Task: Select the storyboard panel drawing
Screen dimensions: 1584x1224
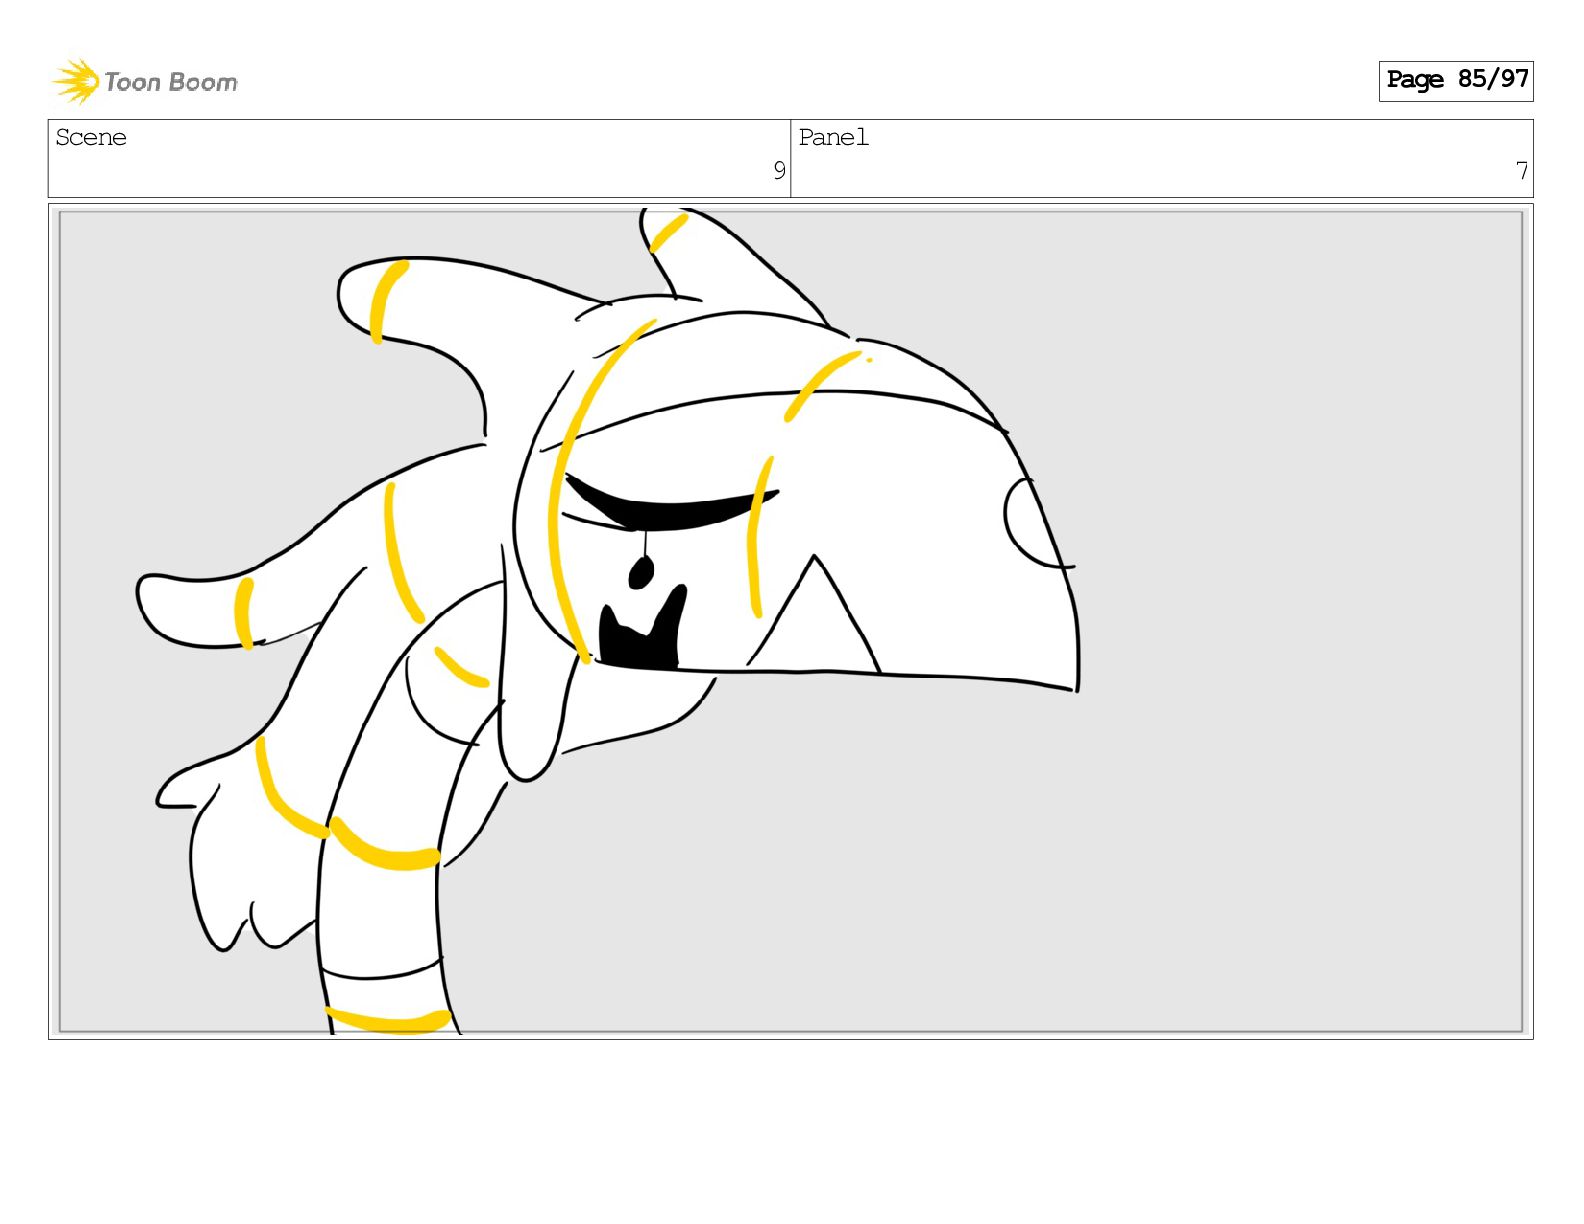Action: point(791,621)
